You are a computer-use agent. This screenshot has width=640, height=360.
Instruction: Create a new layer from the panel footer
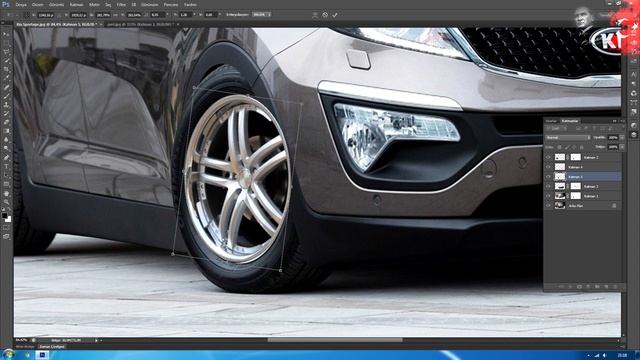coord(606,287)
